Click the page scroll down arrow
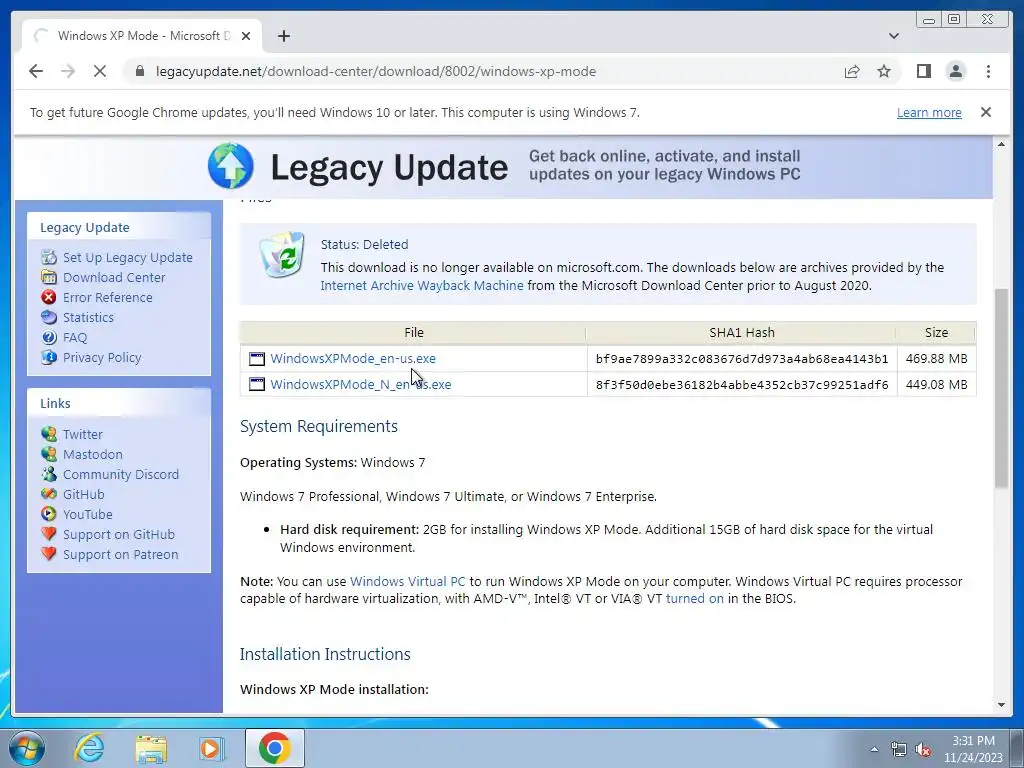 (1001, 705)
